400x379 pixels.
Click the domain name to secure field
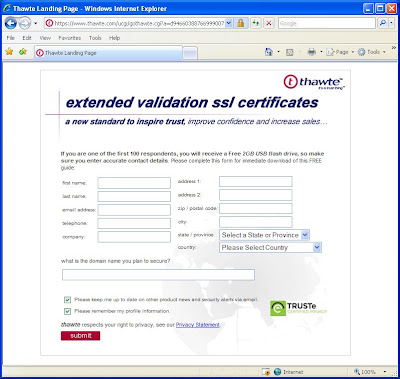point(158,275)
